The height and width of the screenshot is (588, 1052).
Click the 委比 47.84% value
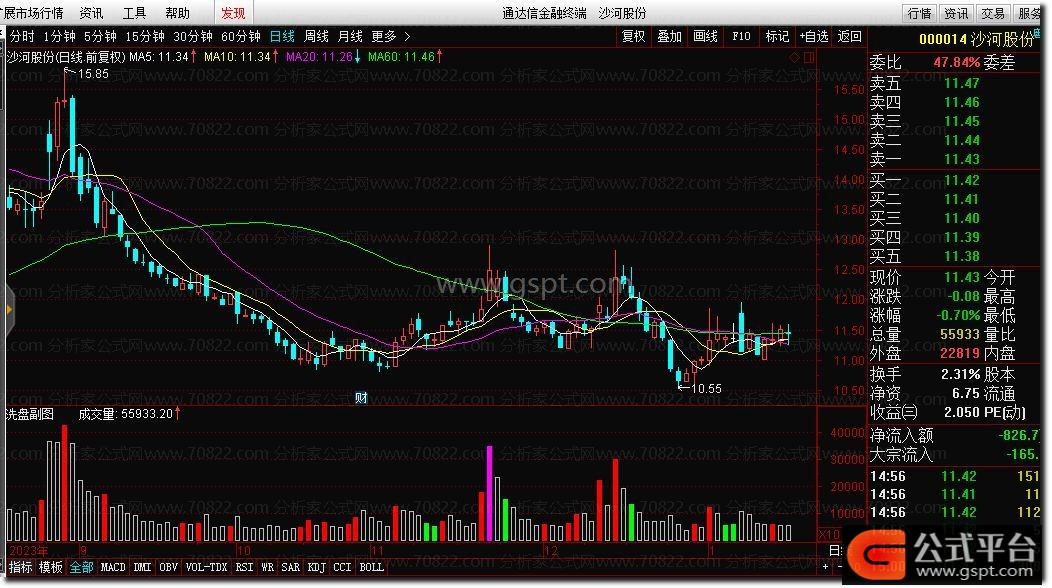click(957, 62)
